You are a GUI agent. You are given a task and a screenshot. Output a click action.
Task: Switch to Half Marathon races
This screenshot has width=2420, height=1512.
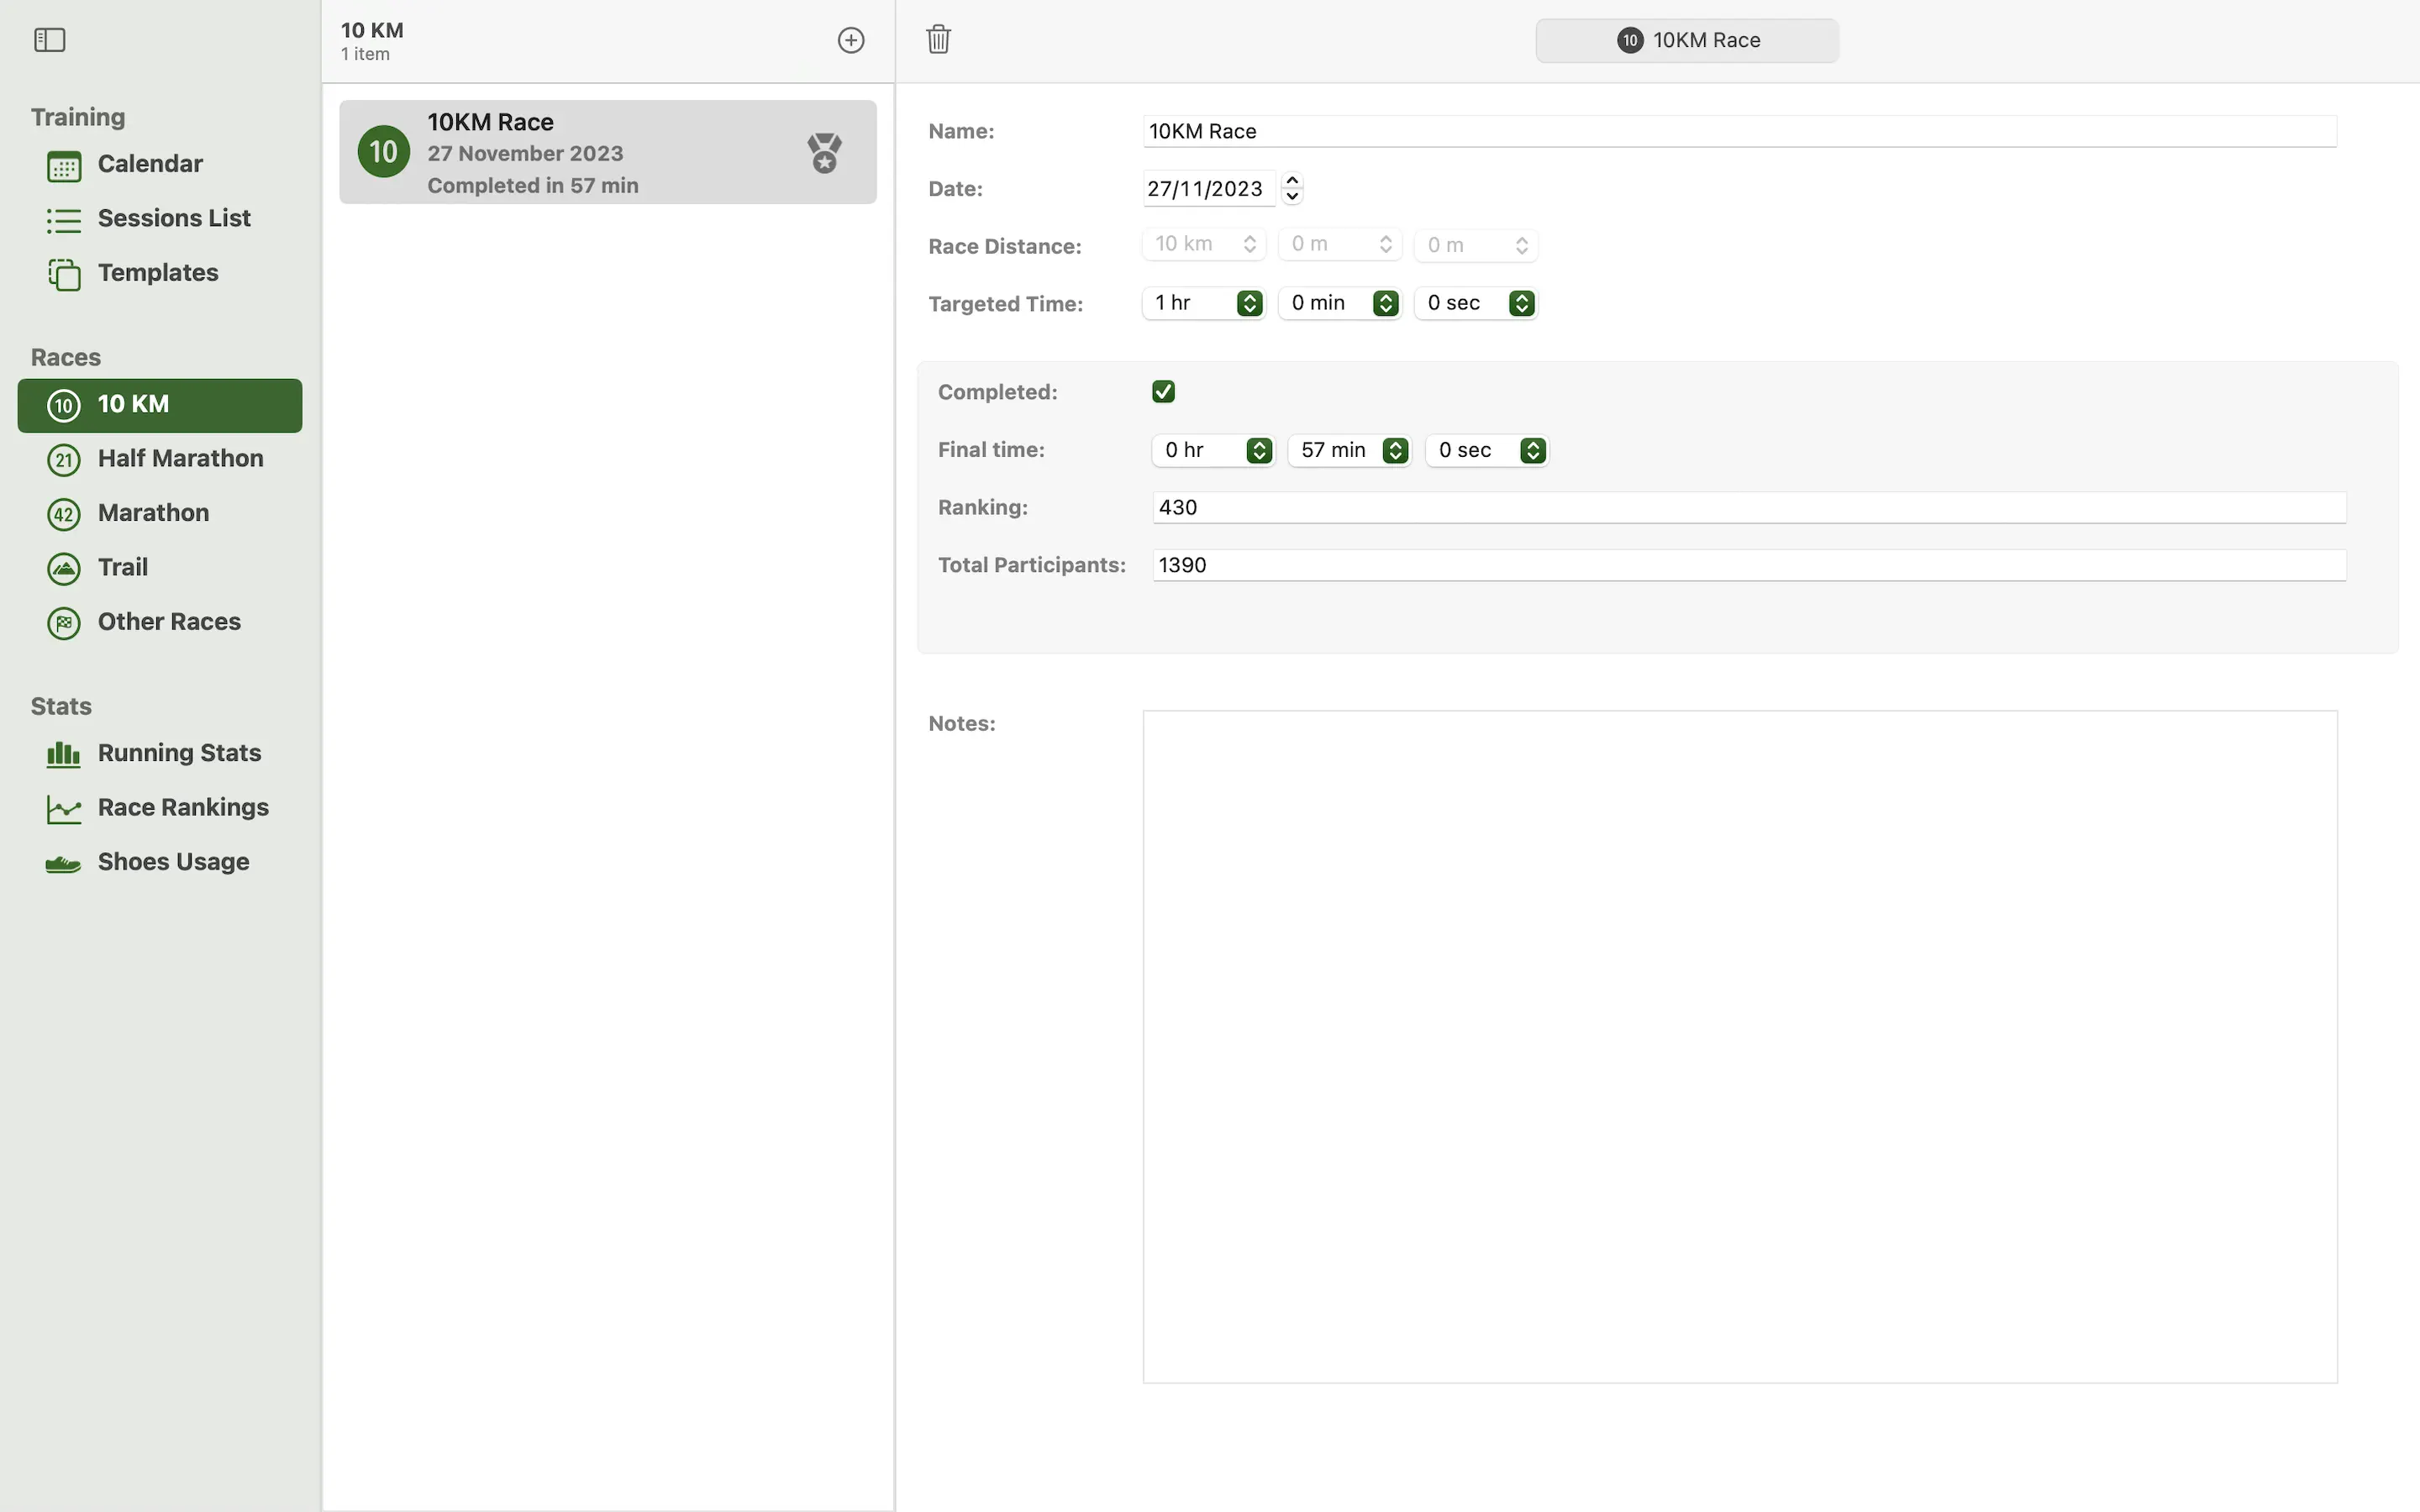tap(180, 458)
